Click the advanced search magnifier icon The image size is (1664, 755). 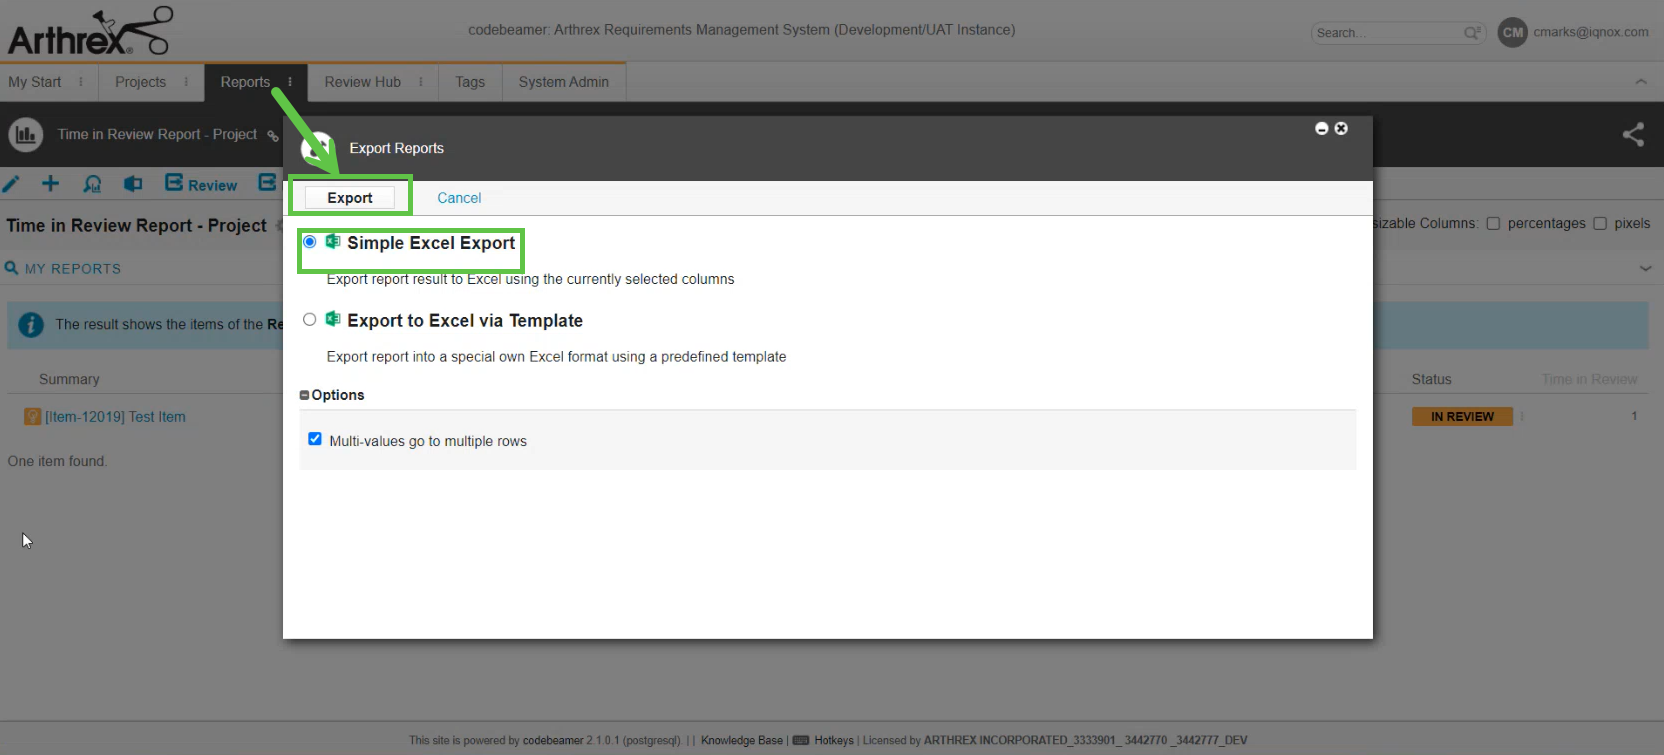pyautogui.click(x=1472, y=33)
